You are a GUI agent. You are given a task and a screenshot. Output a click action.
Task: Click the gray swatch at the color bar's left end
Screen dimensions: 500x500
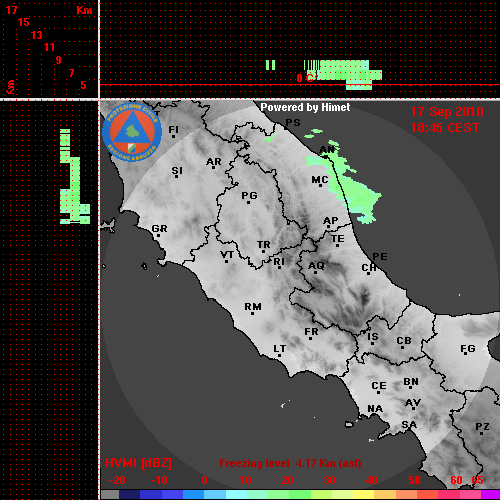(x=110, y=494)
